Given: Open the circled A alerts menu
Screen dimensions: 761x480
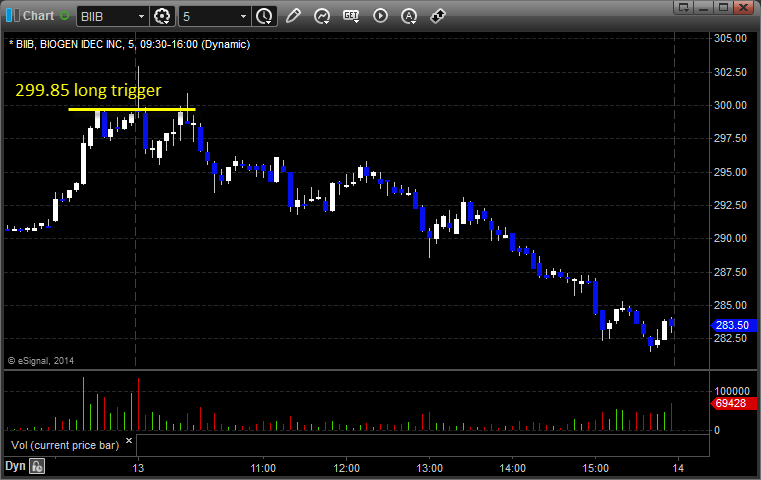Looking at the screenshot, I should (x=409, y=17).
